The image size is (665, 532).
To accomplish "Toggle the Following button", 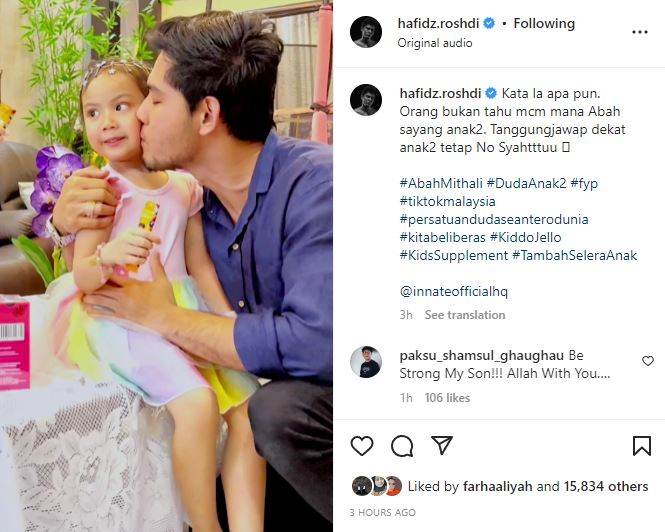I will click(x=544, y=23).
